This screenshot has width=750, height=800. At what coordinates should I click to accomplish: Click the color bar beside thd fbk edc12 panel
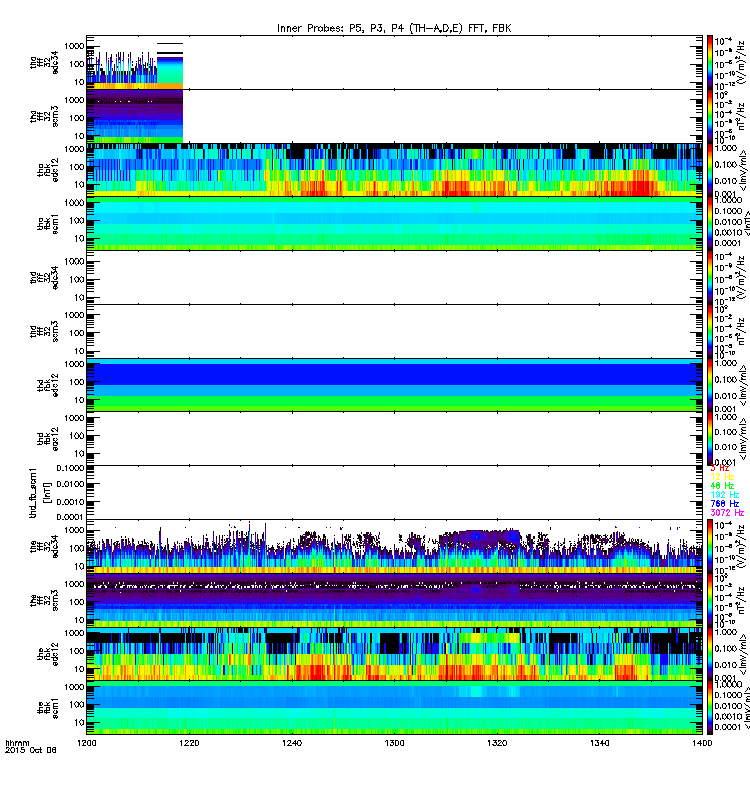coord(709,385)
